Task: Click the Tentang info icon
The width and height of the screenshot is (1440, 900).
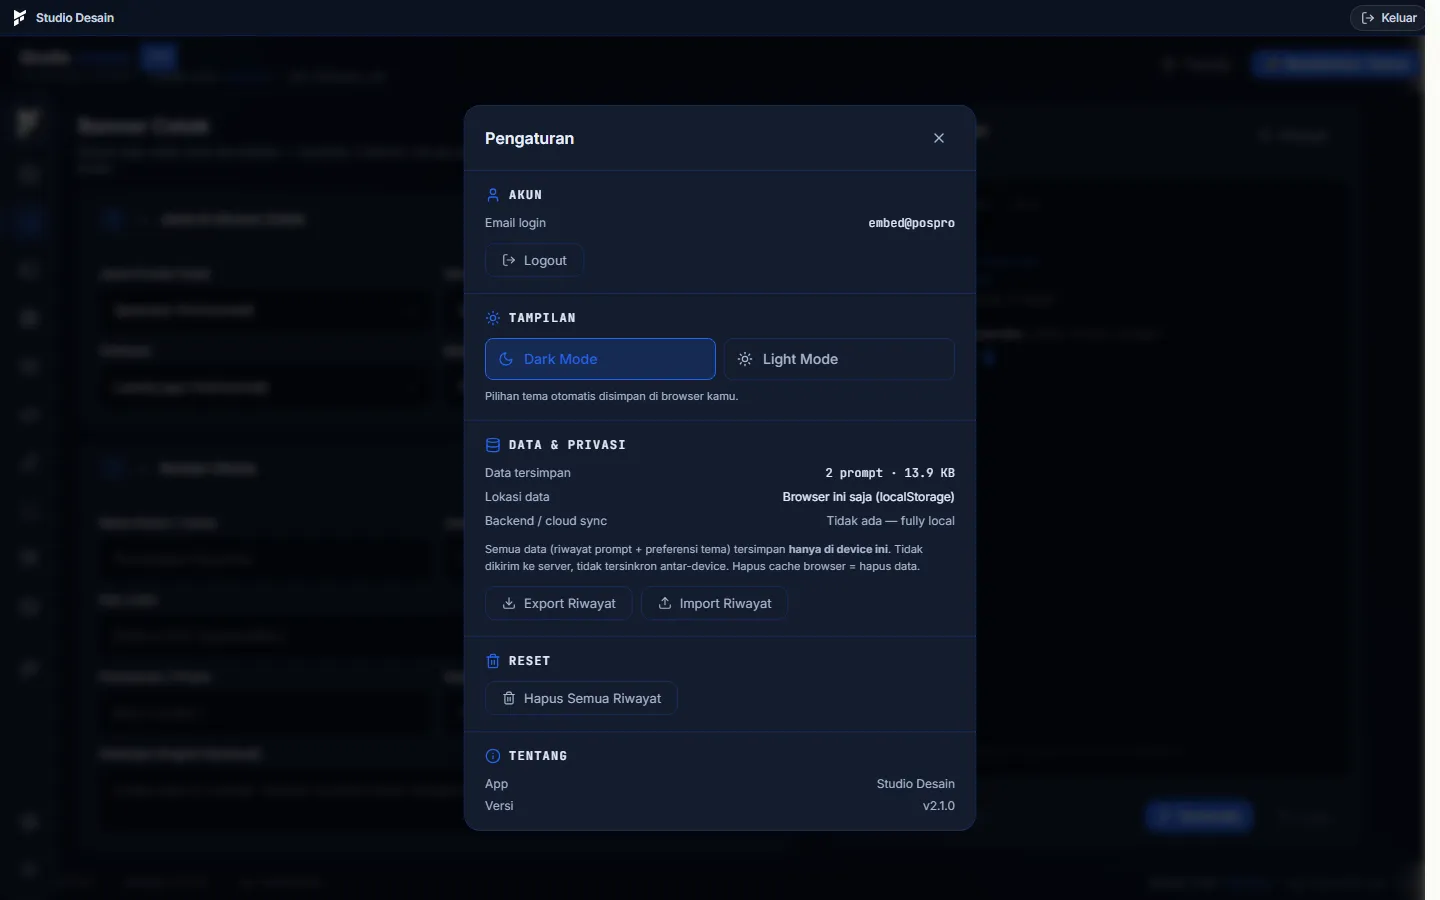Action: [493, 756]
